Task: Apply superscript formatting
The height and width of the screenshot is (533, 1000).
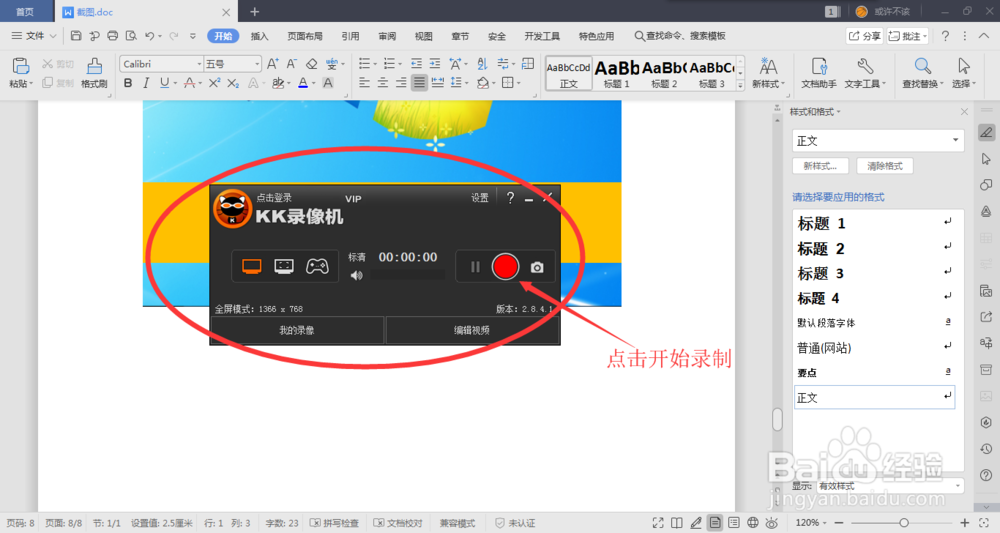Action: pyautogui.click(x=214, y=83)
